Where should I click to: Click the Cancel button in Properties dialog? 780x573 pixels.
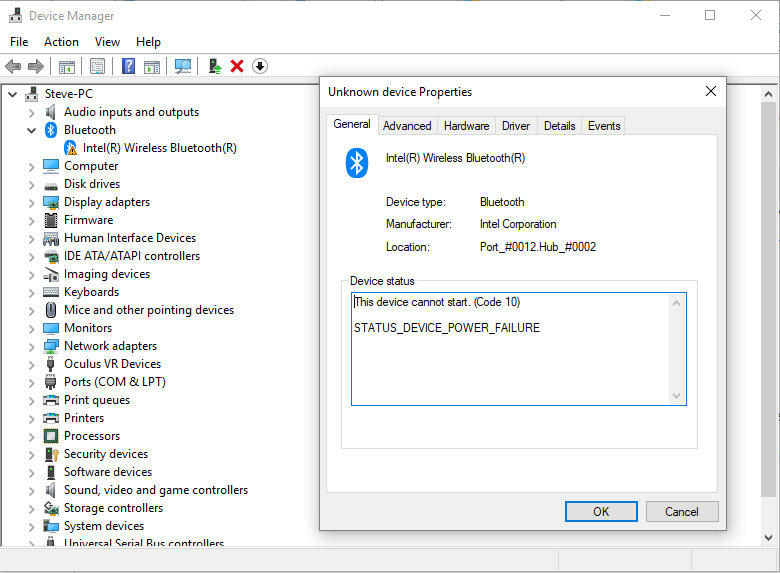pos(682,511)
